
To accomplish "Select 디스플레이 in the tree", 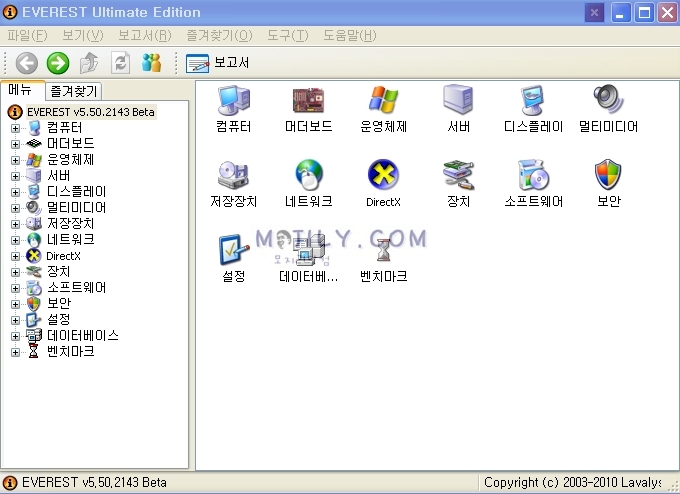I will (x=76, y=192).
